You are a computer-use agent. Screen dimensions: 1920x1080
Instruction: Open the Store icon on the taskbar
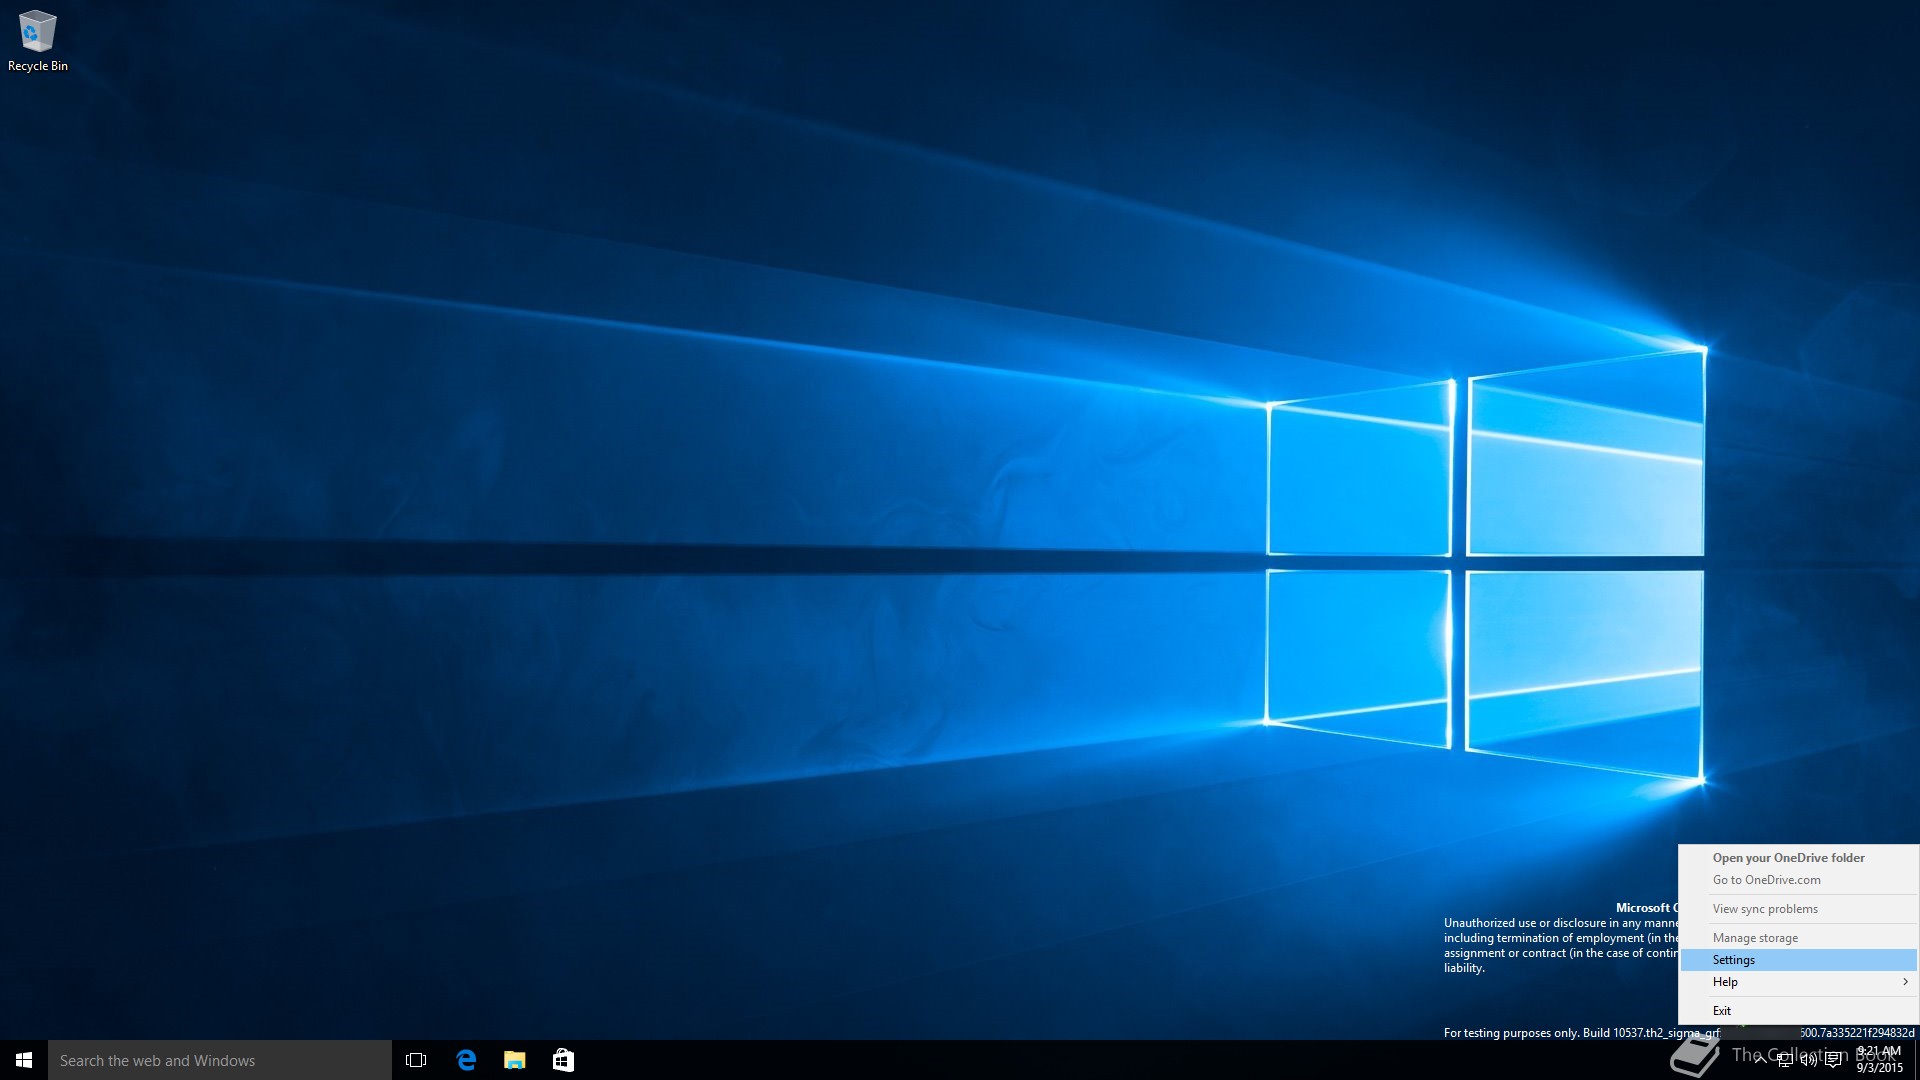563,1060
